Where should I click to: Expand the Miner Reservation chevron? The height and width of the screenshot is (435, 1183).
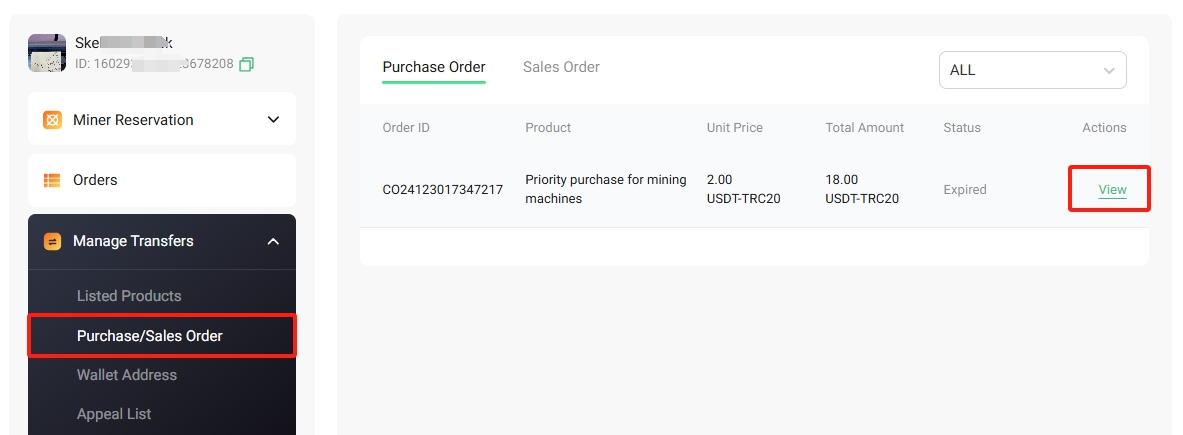(x=274, y=120)
